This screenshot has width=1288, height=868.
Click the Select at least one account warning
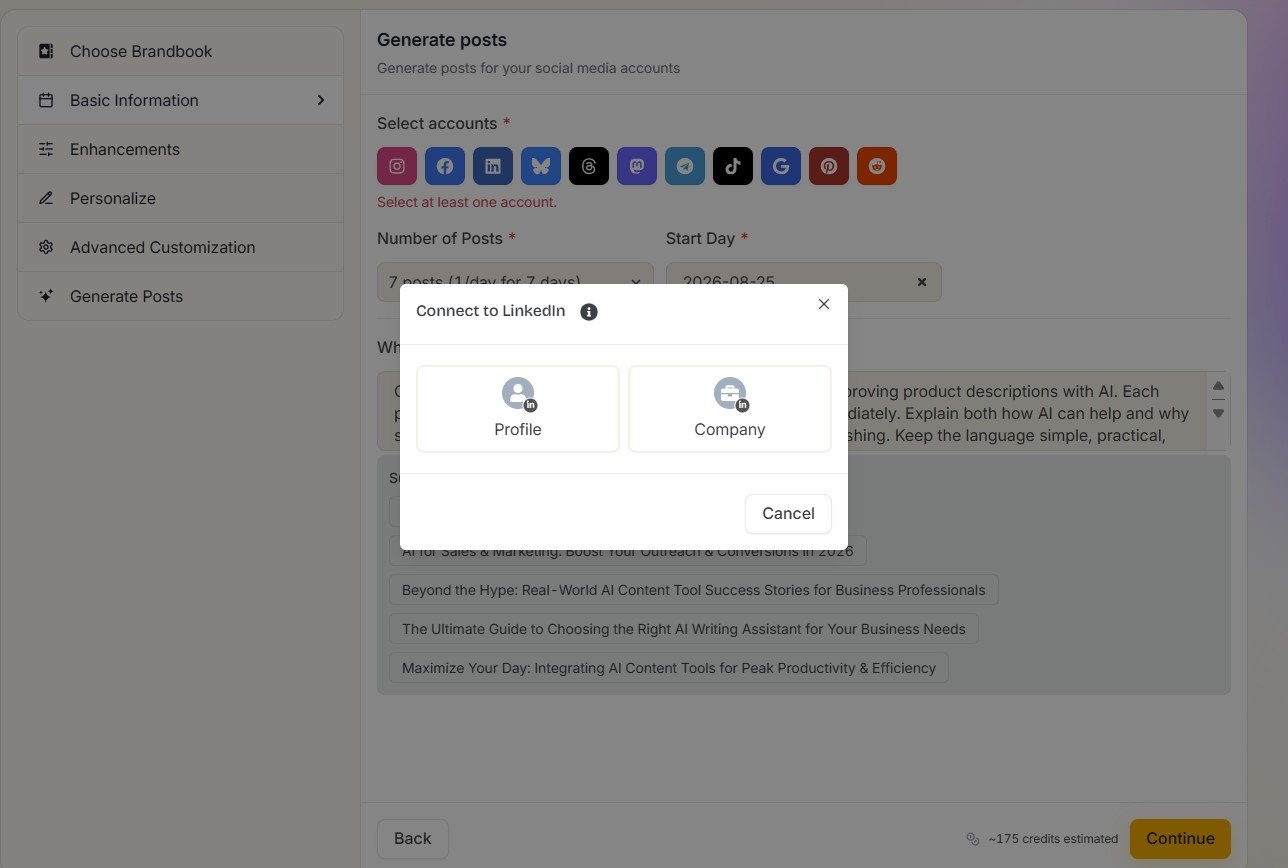[x=467, y=202]
